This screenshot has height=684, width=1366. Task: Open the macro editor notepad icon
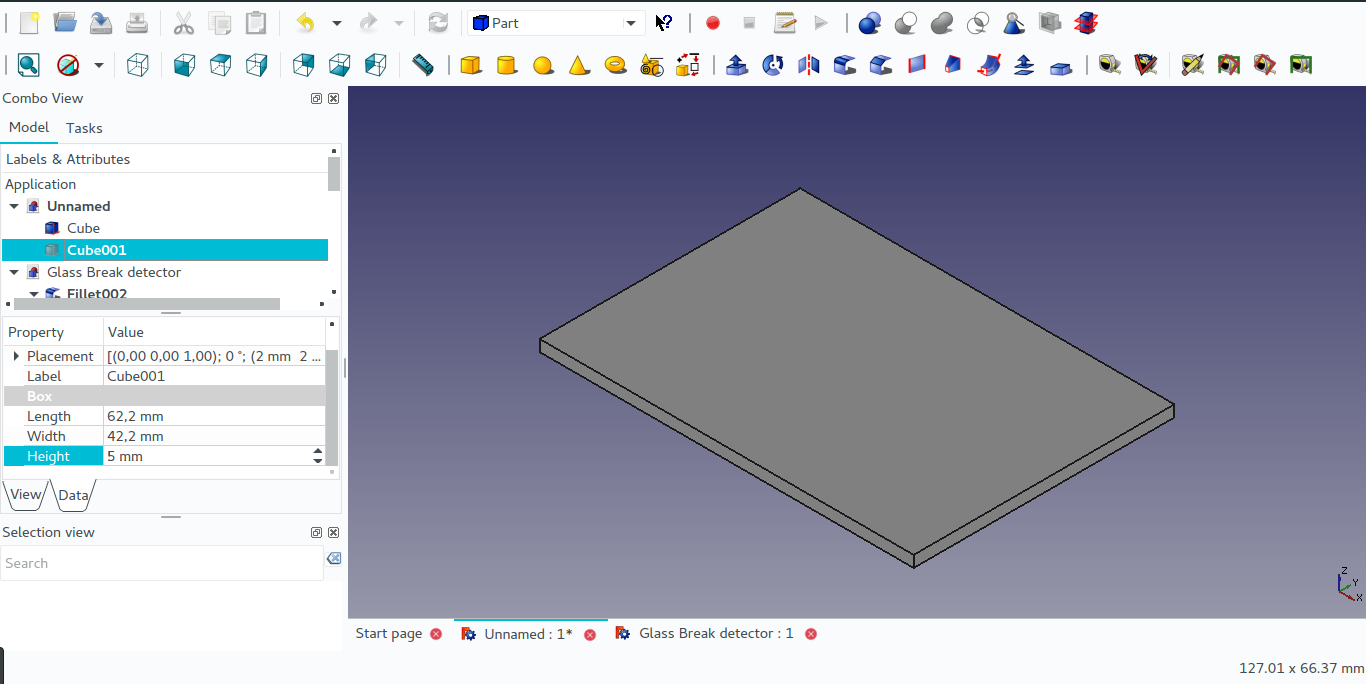(x=785, y=23)
